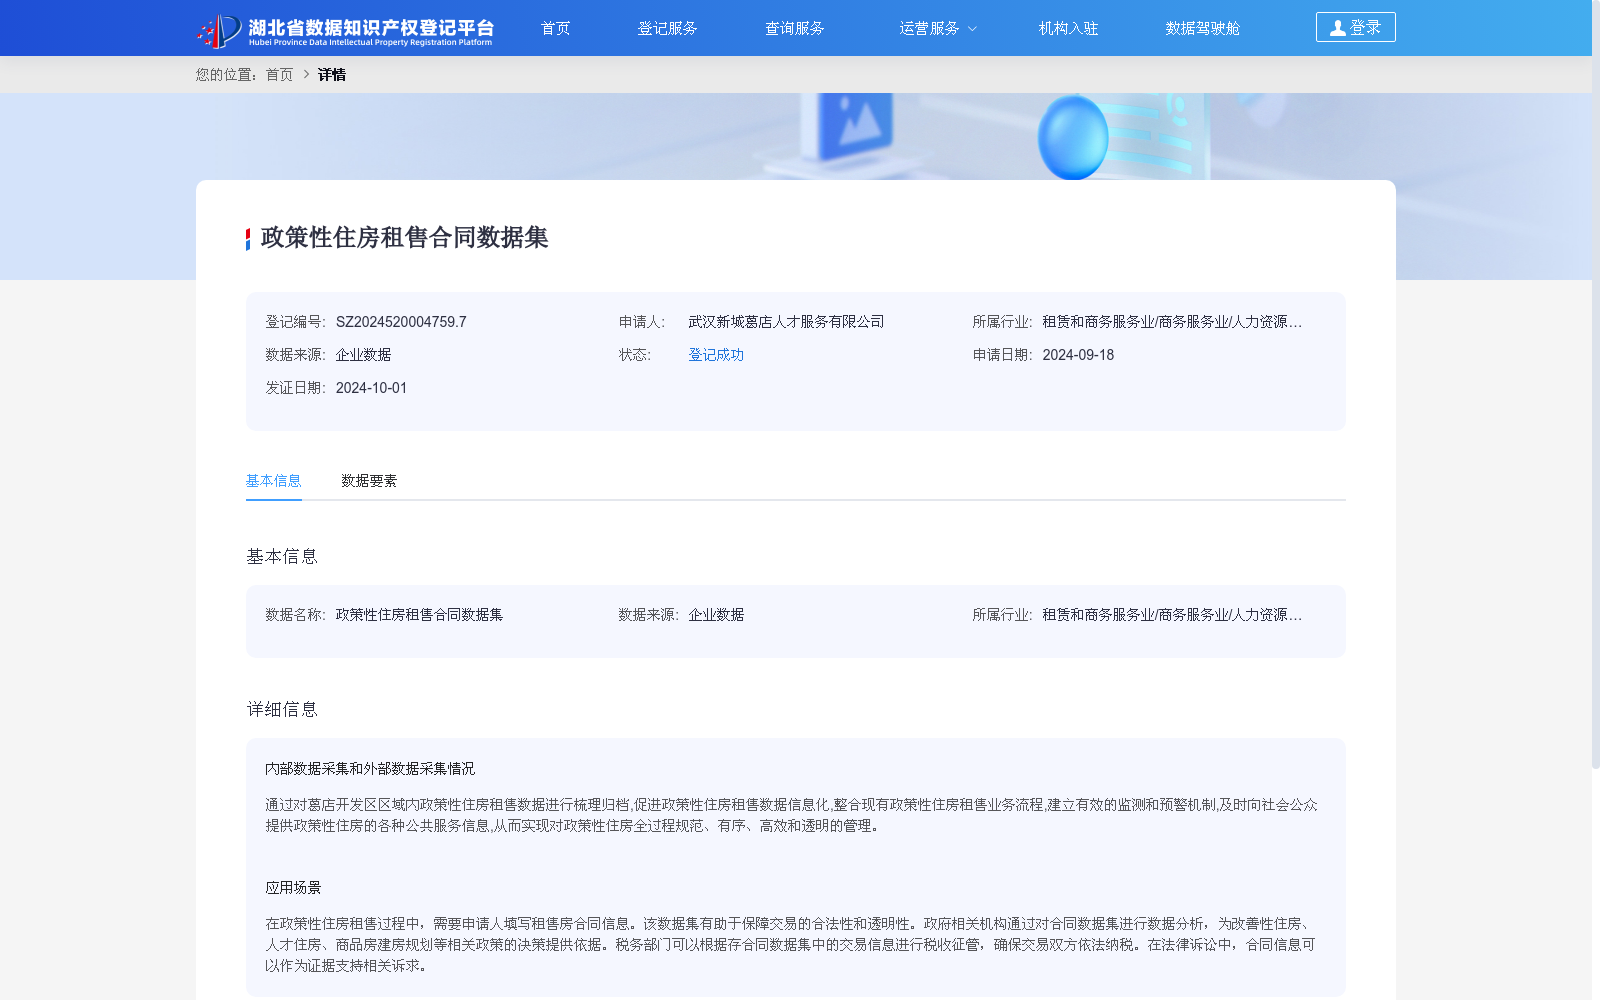Click the Hubei platform logo
The image size is (1600, 1000).
click(345, 30)
